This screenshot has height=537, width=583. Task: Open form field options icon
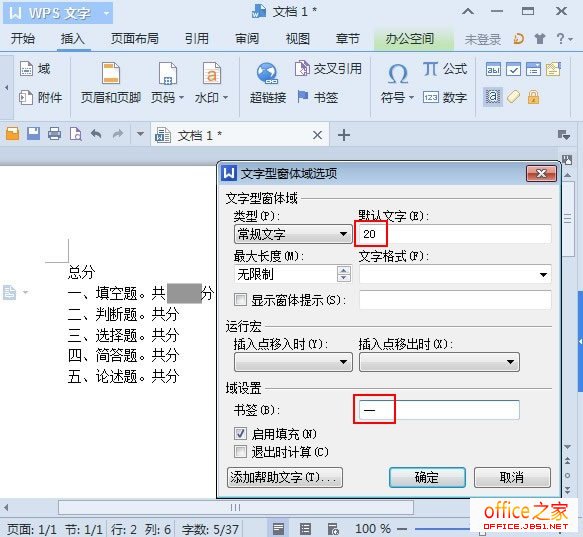coord(553,69)
